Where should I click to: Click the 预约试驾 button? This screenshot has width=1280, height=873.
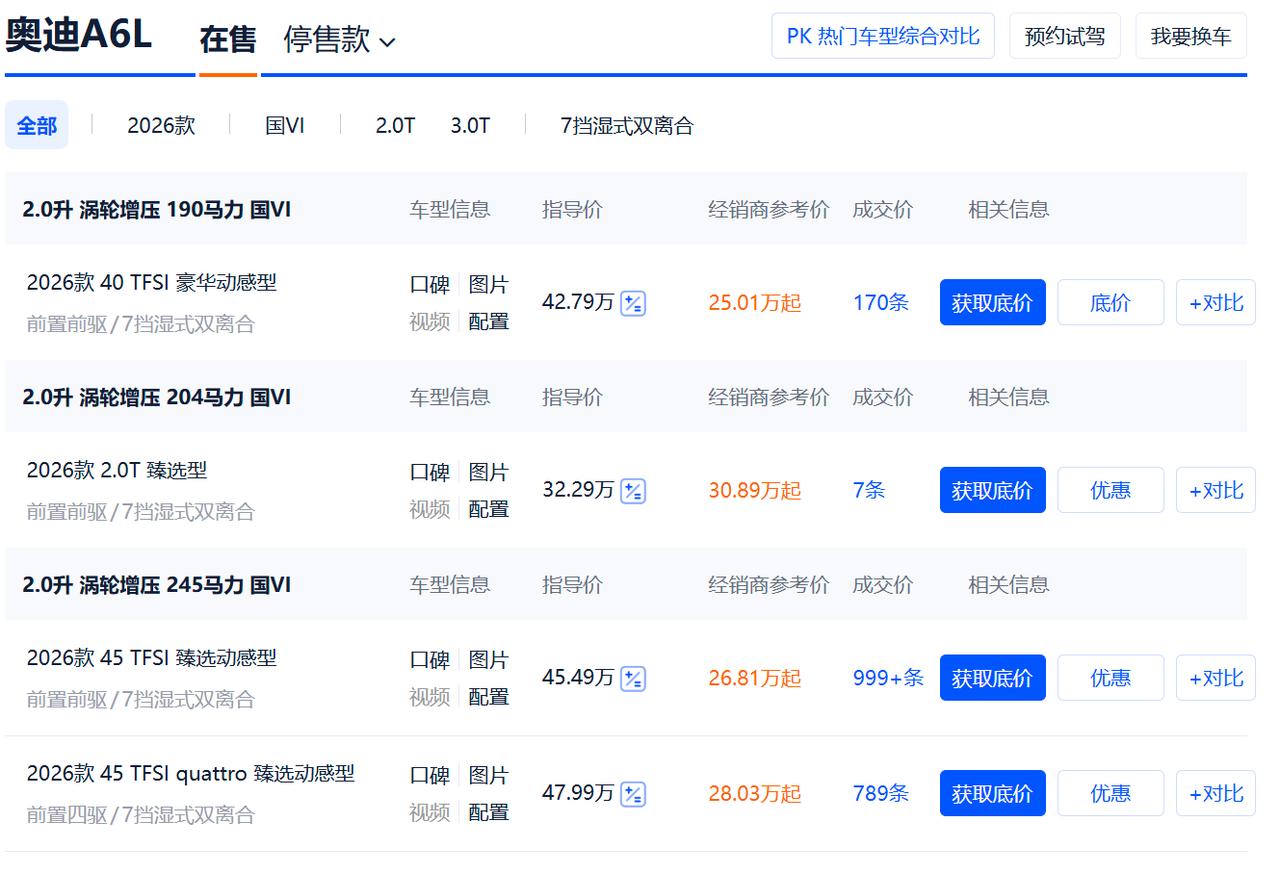pos(1065,36)
